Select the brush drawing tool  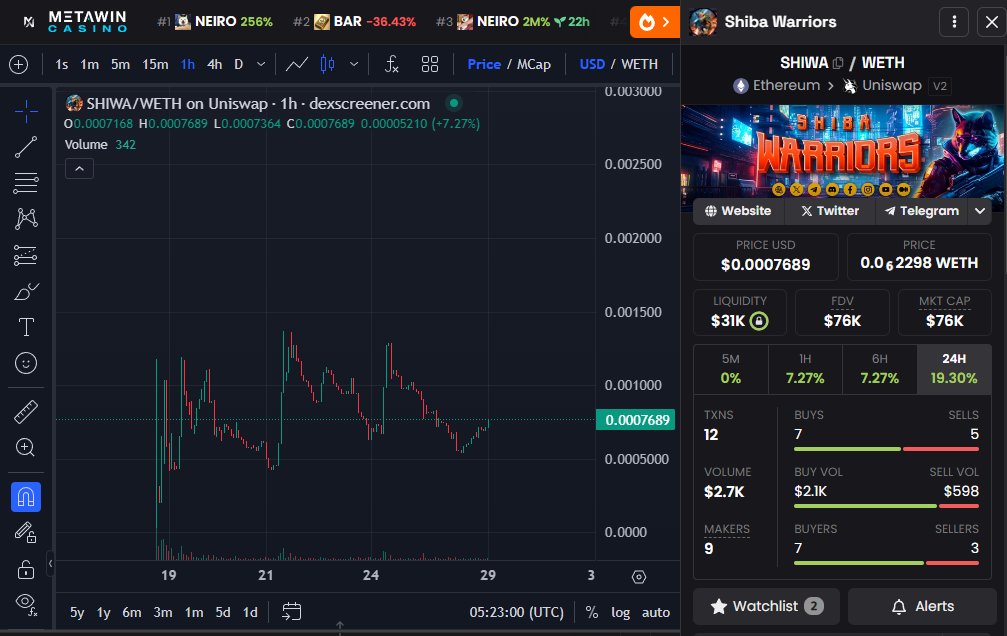click(x=26, y=292)
